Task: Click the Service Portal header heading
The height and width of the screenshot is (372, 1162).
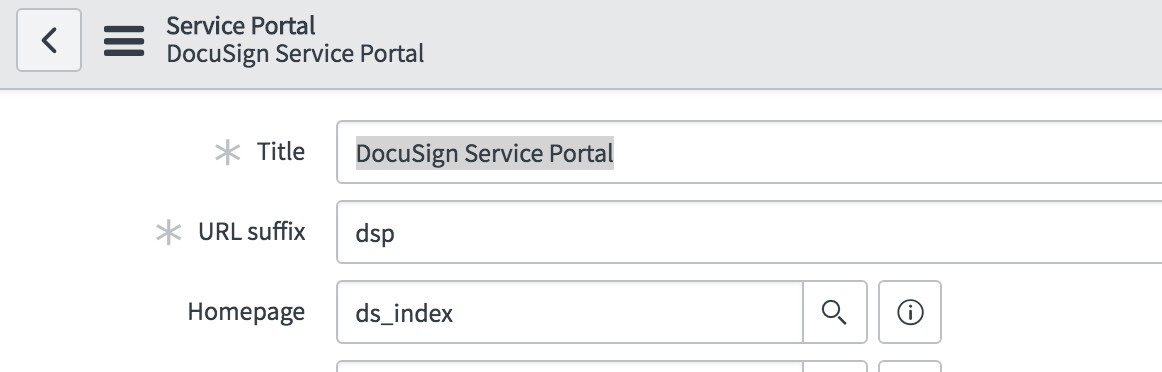Action: click(241, 26)
